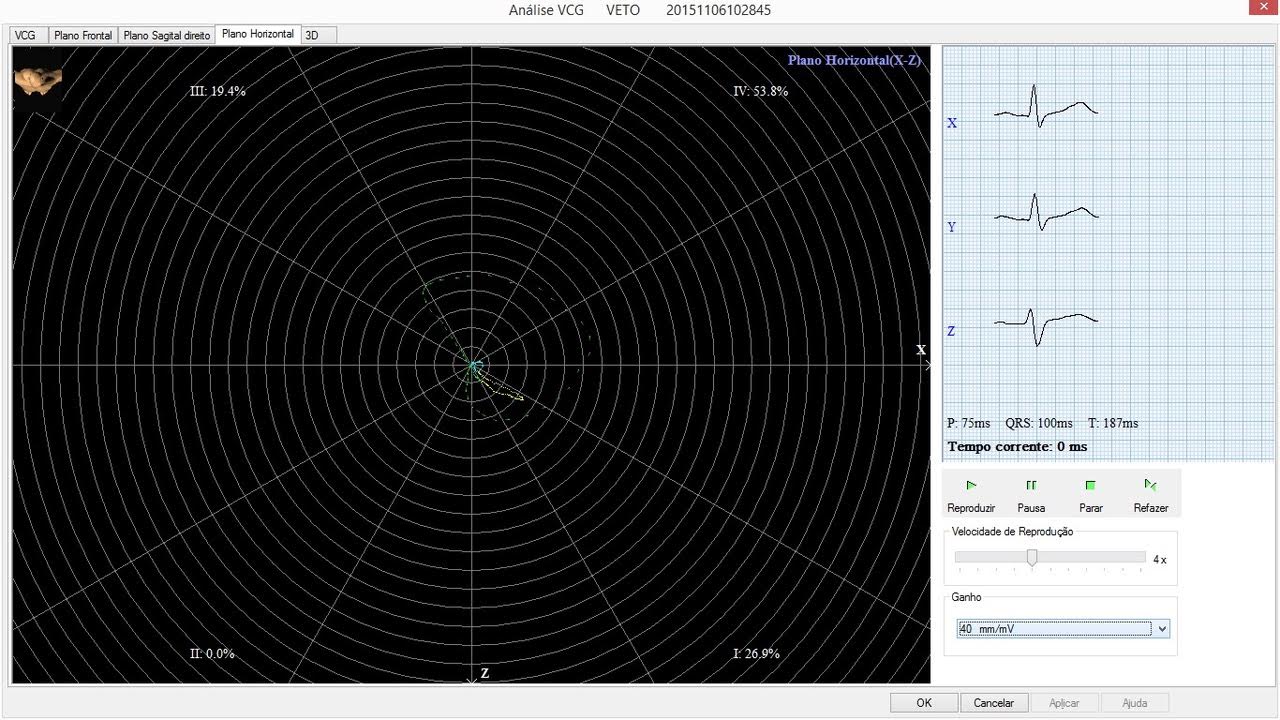This screenshot has width=1280, height=720.
Task: Switch to the VCG tab
Action: click(x=25, y=35)
